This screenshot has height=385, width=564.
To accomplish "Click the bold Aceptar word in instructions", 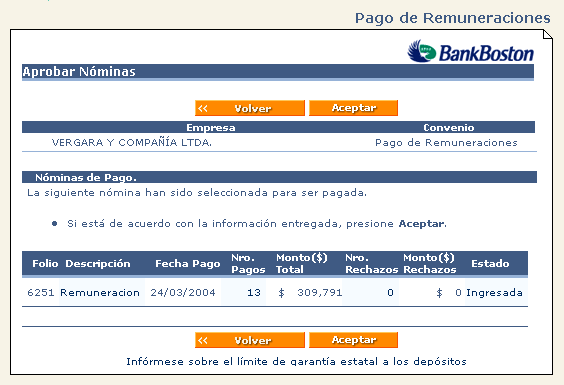I will click(422, 224).
